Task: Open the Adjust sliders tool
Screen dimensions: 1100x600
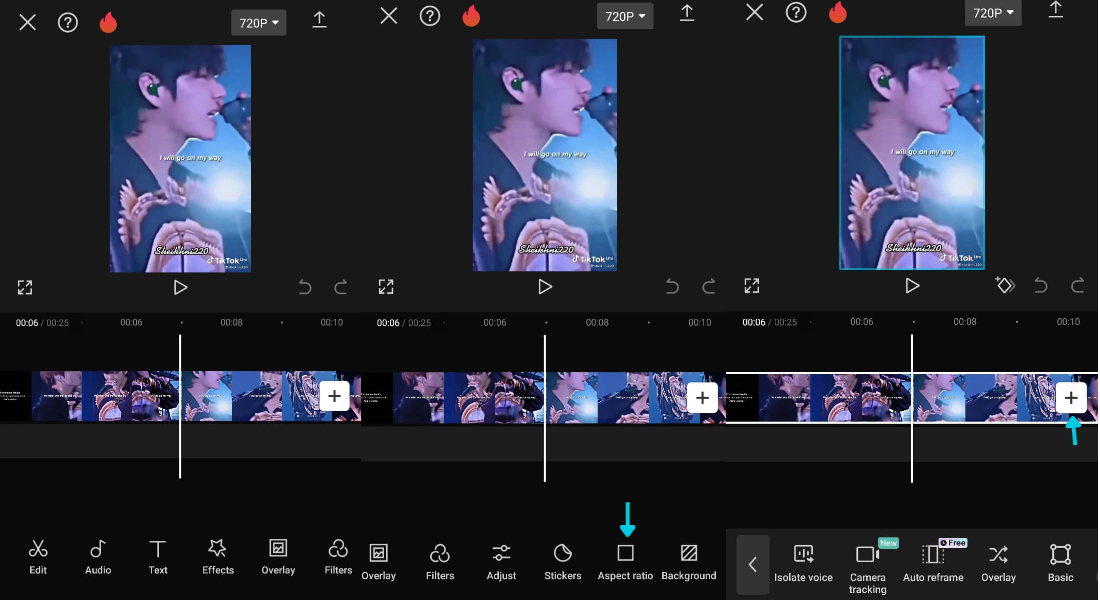Action: click(x=501, y=562)
